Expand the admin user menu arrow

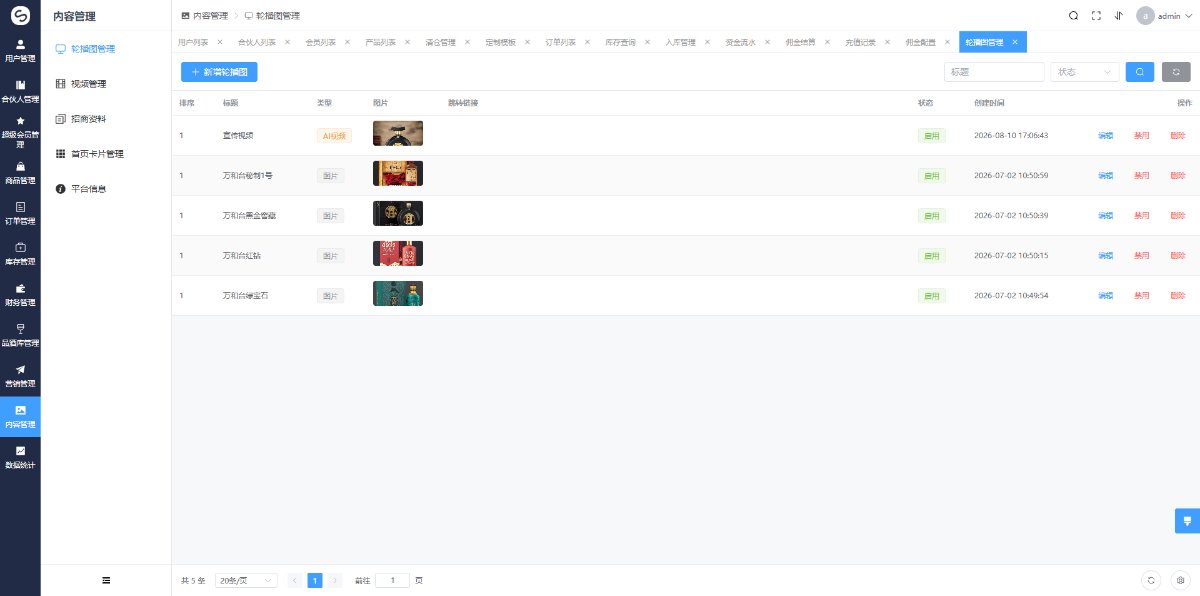1188,16
